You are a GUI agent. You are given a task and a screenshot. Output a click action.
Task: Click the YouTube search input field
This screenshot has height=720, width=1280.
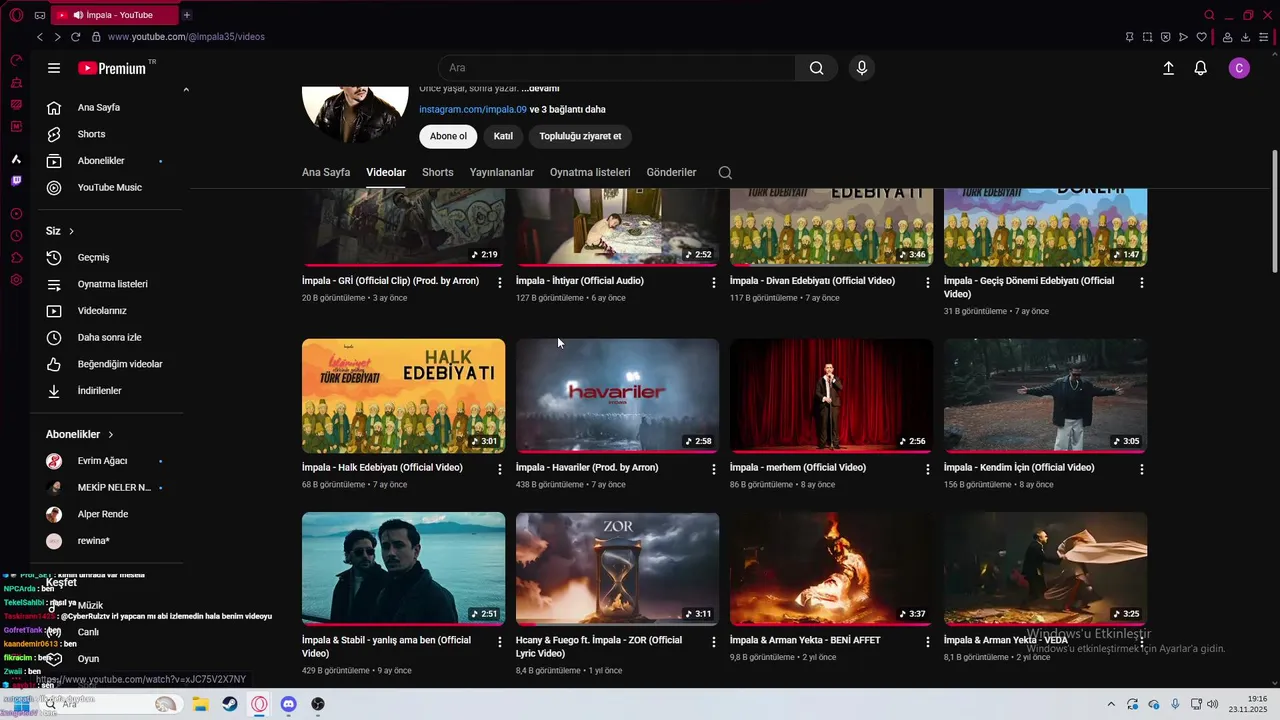[617, 68]
